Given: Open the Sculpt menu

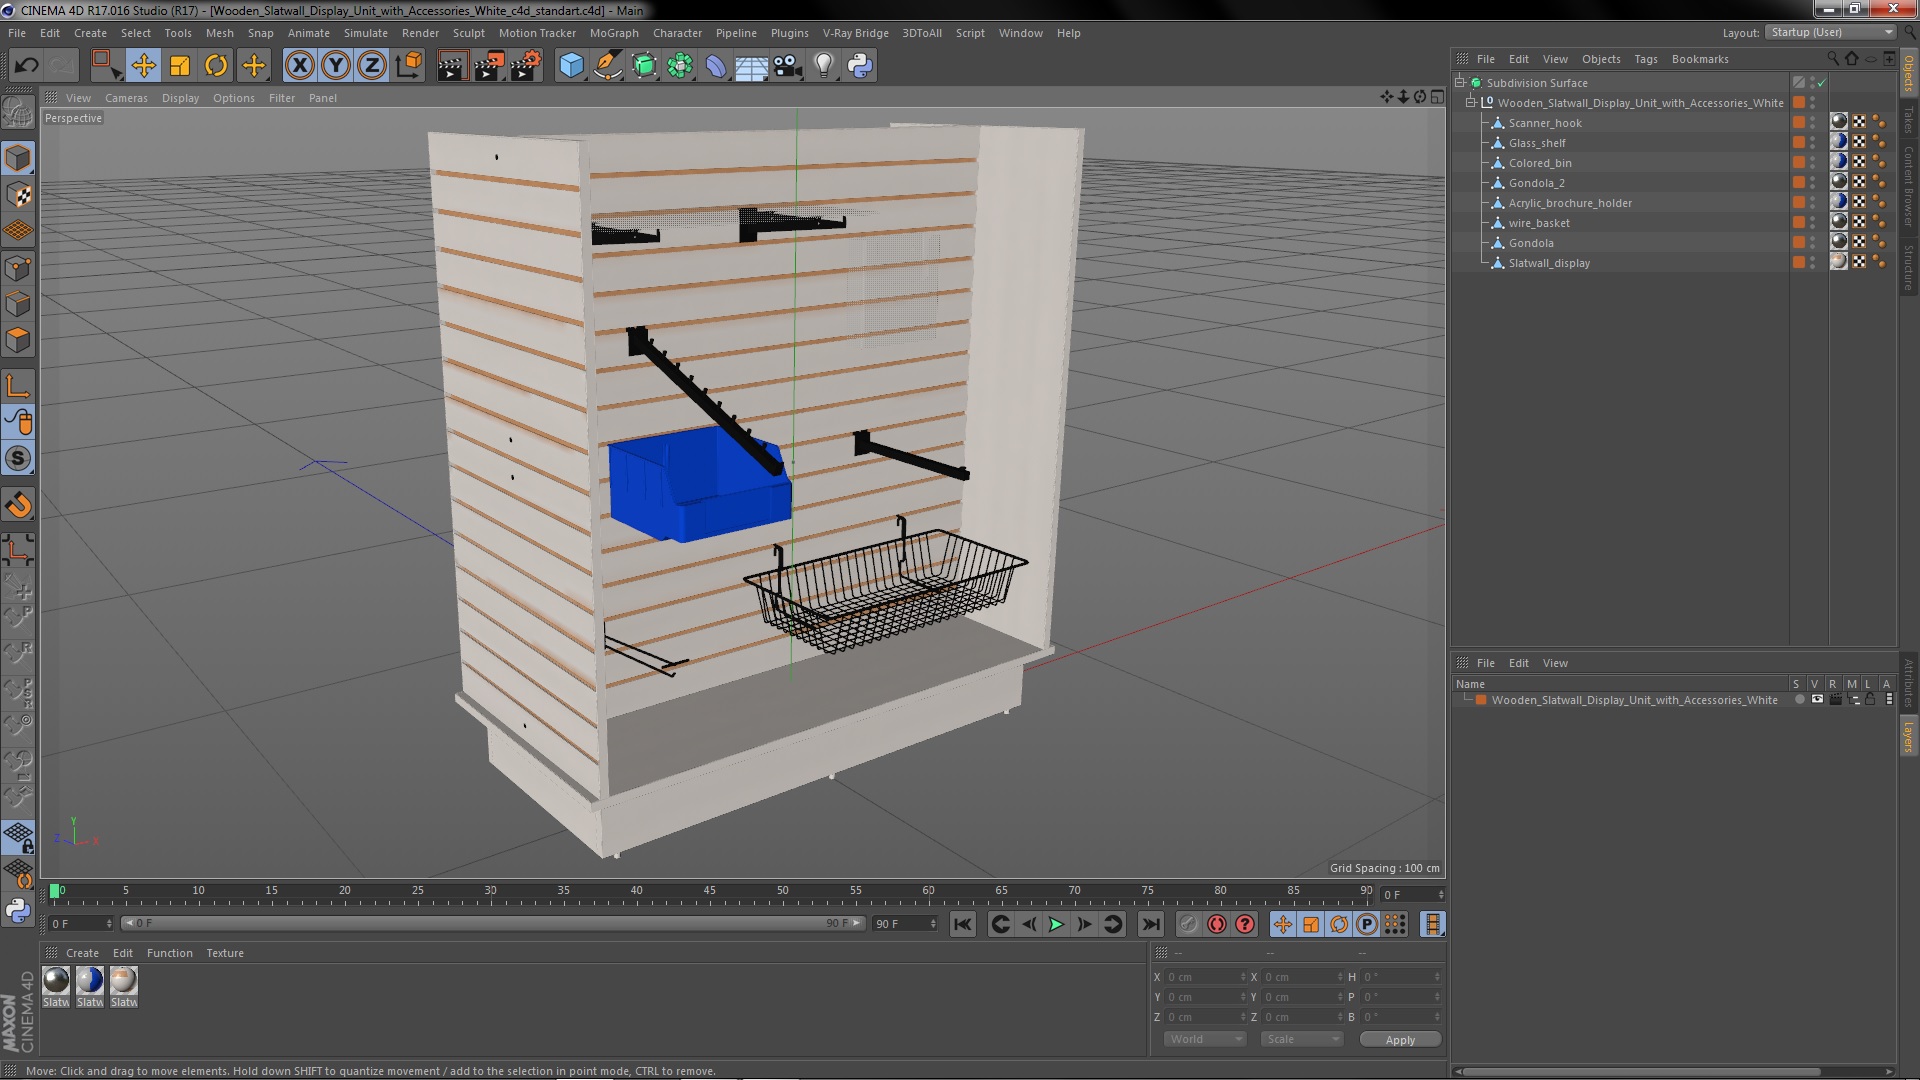Looking at the screenshot, I should 469,33.
